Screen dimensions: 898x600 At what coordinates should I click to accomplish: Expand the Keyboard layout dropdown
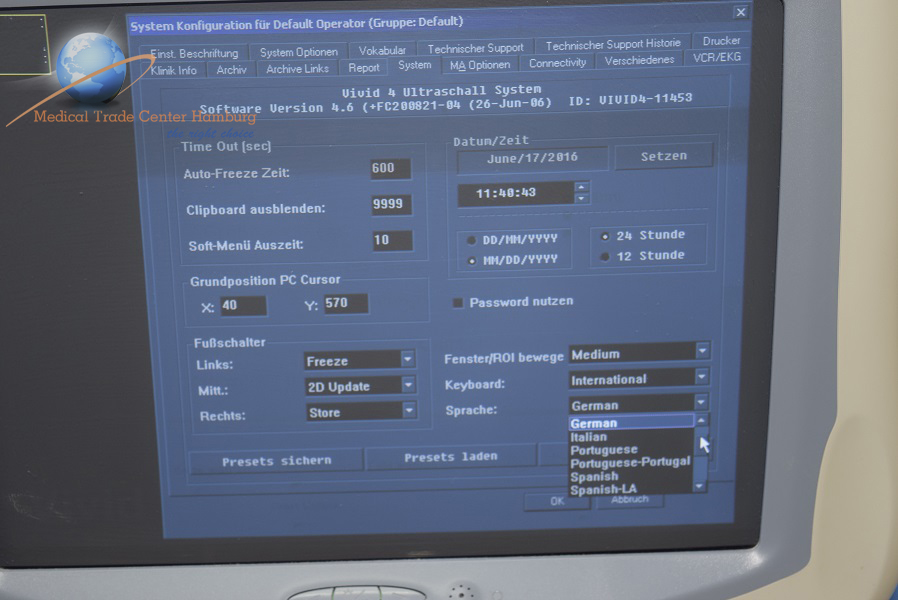click(702, 378)
